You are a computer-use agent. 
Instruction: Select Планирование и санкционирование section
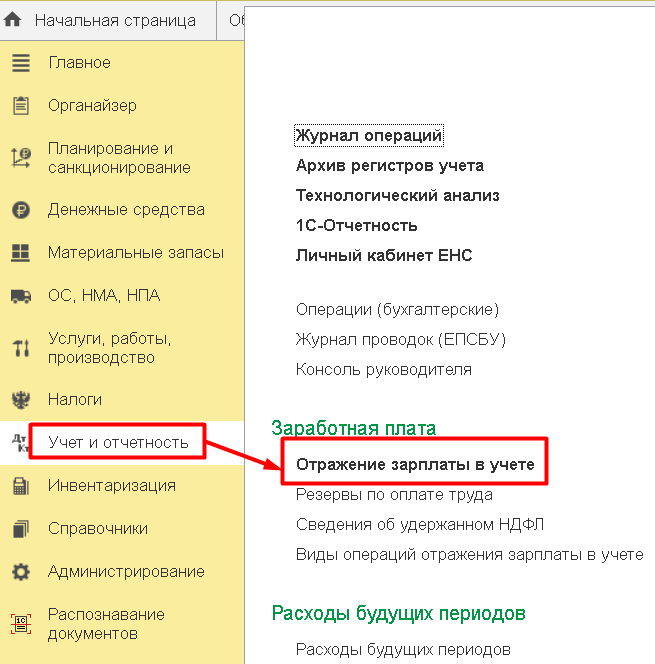click(x=119, y=158)
